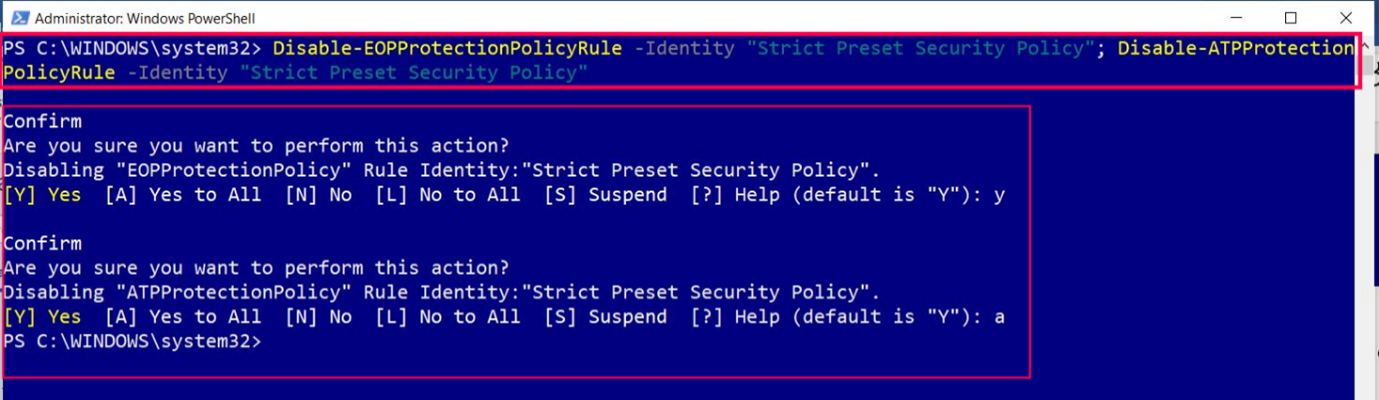Click the first "Confirm" heading
This screenshot has width=1379, height=400.
click(42, 122)
